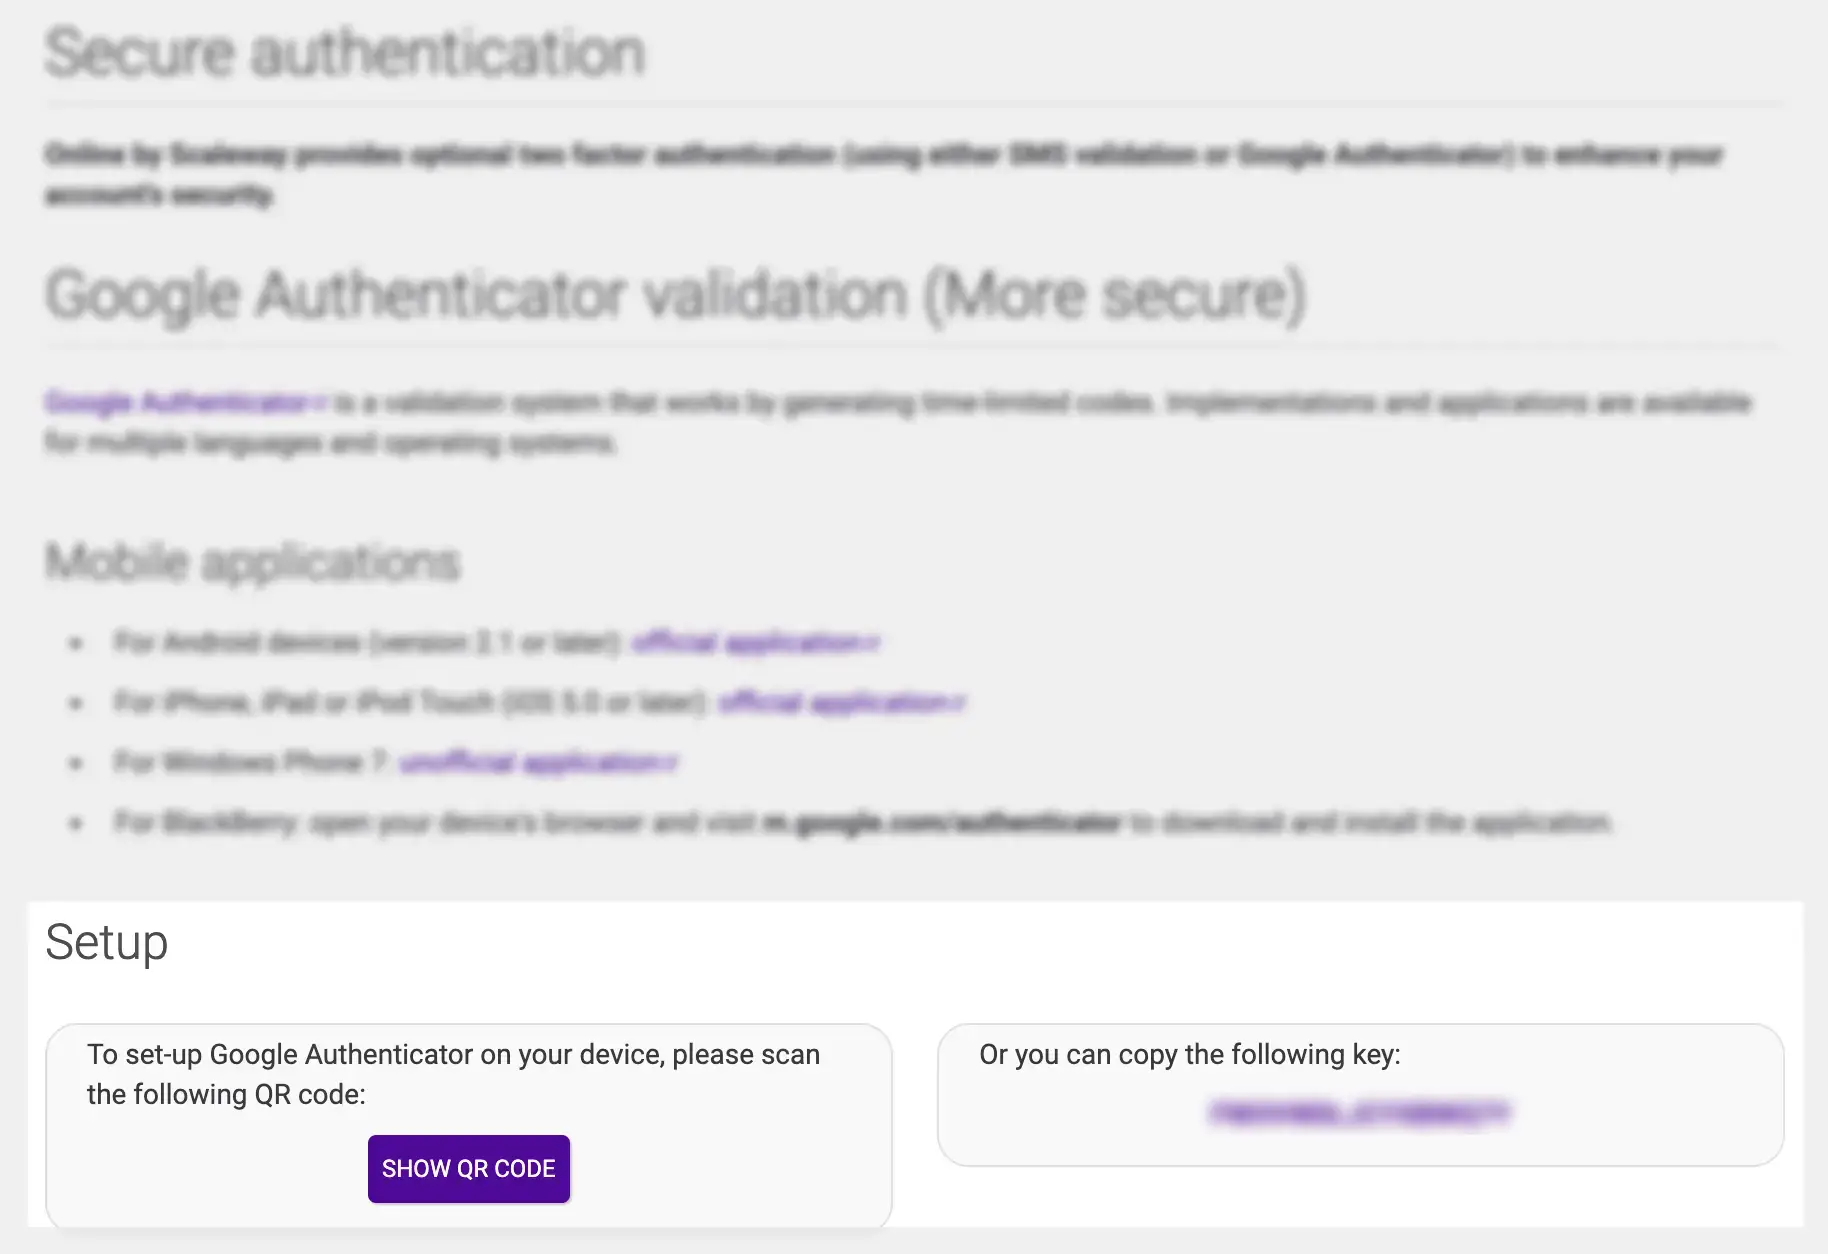Click the SHOW QR CODE button
Screen dimensions: 1828x1254
pyautogui.click(x=468, y=1168)
